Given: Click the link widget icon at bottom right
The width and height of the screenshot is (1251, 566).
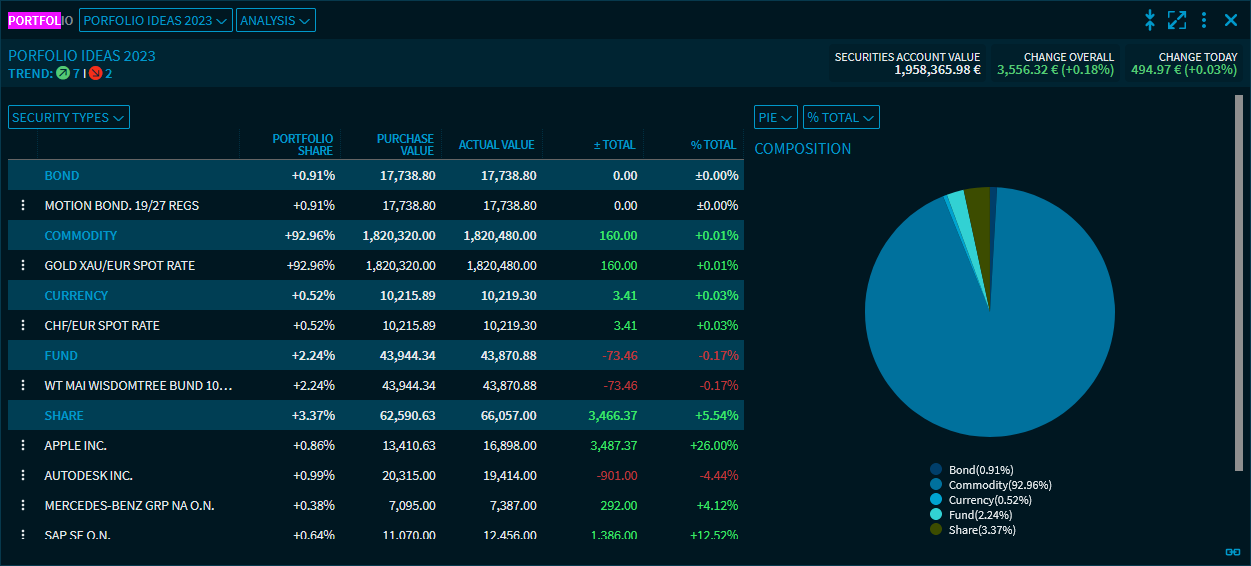Looking at the screenshot, I should click(x=1232, y=551).
